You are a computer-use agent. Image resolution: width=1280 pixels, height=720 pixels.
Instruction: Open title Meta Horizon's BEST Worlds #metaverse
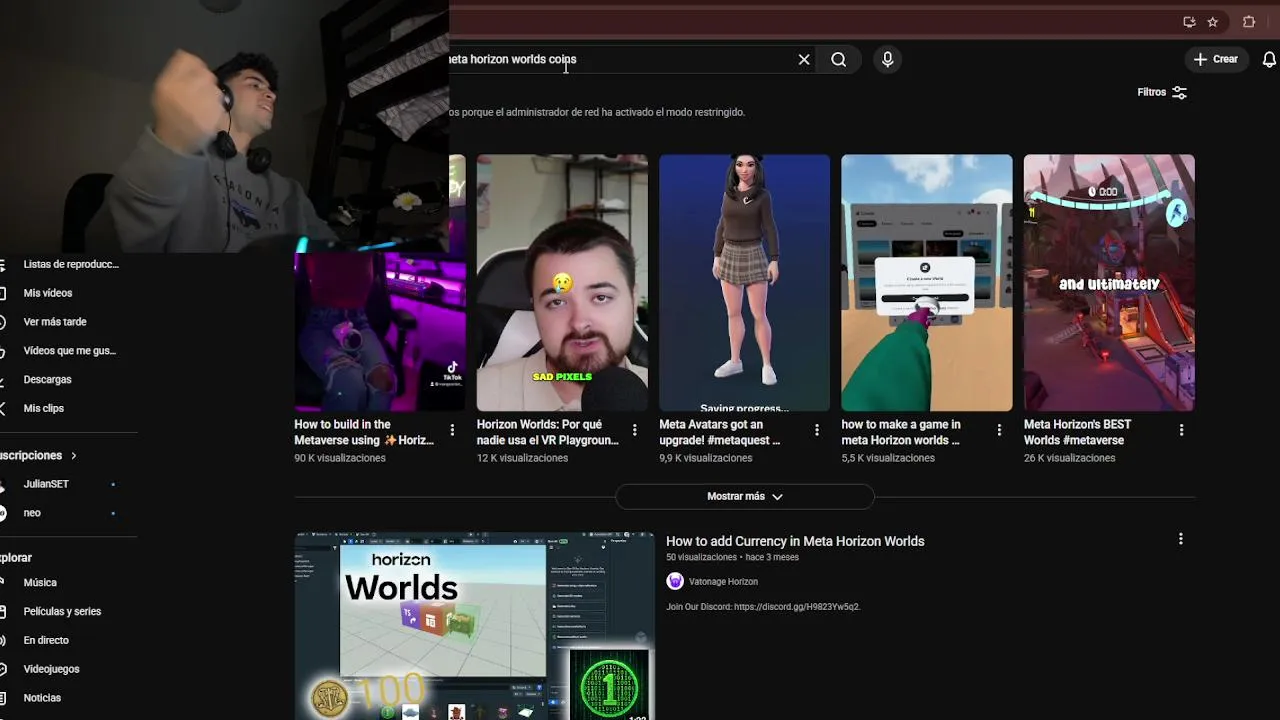[x=1078, y=432]
